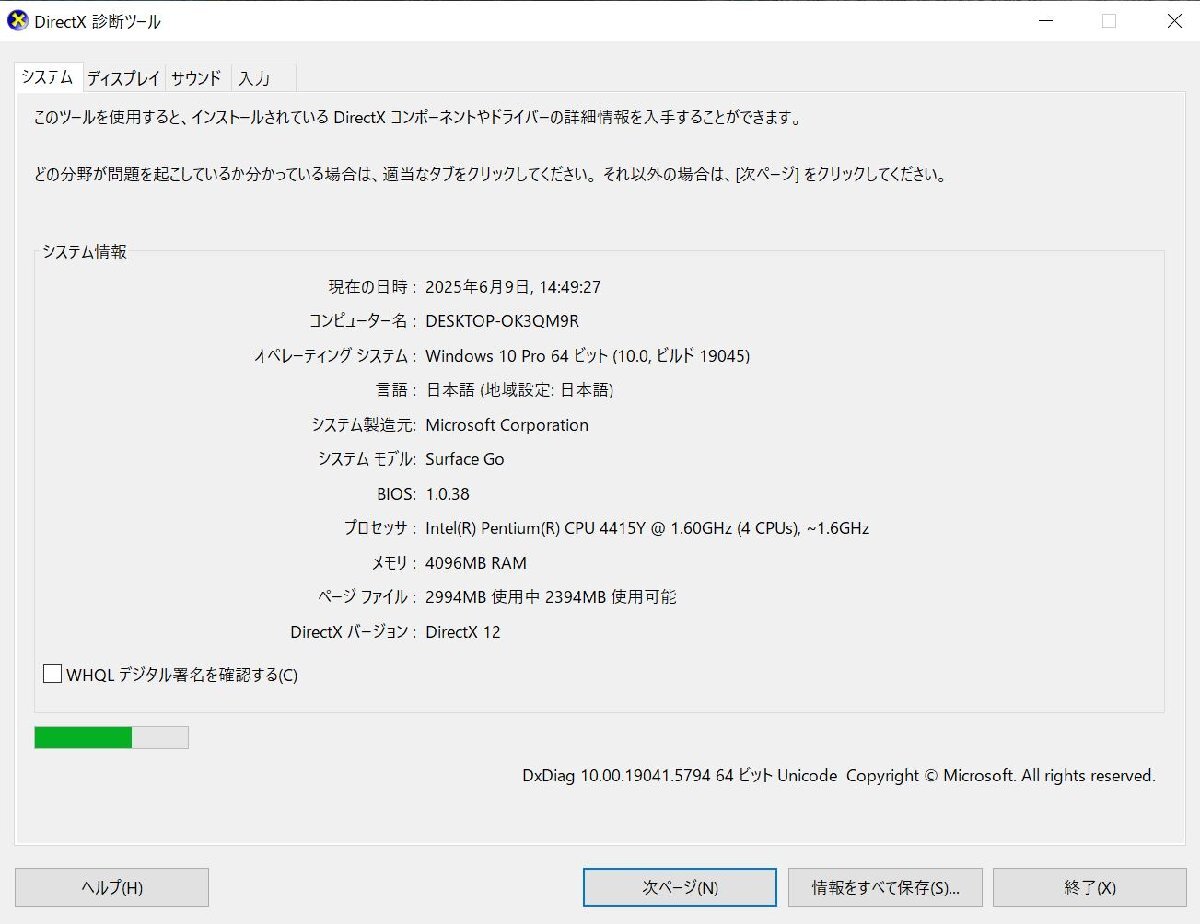Click the システム情報 group label

coord(84,252)
